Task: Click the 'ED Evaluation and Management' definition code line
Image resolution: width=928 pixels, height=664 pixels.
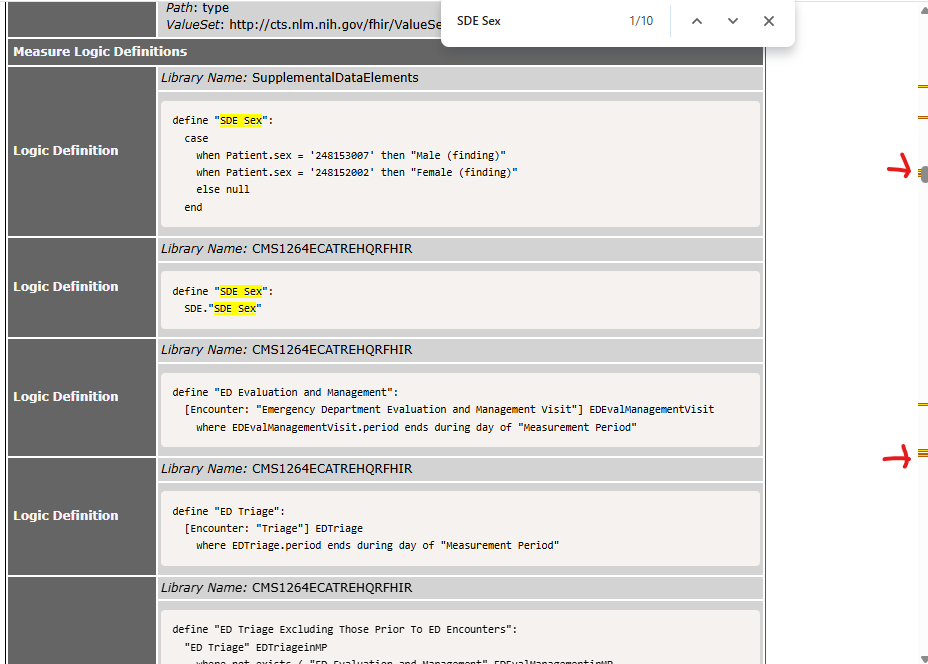Action: [285, 392]
